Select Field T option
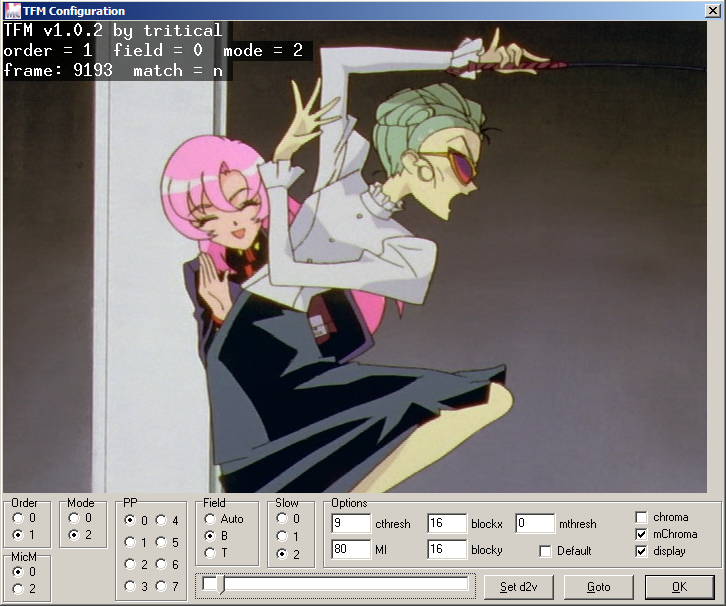The width and height of the screenshot is (726, 606). tap(210, 553)
